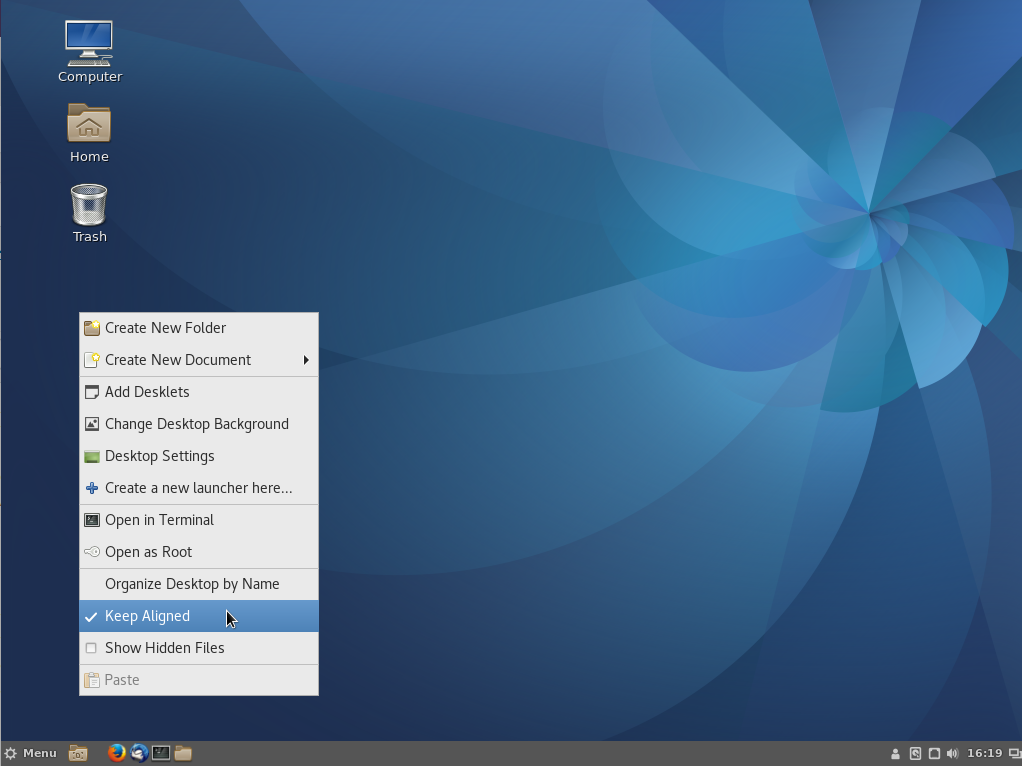Open the Menu launcher
This screenshot has height=766, width=1022.
coord(32,752)
